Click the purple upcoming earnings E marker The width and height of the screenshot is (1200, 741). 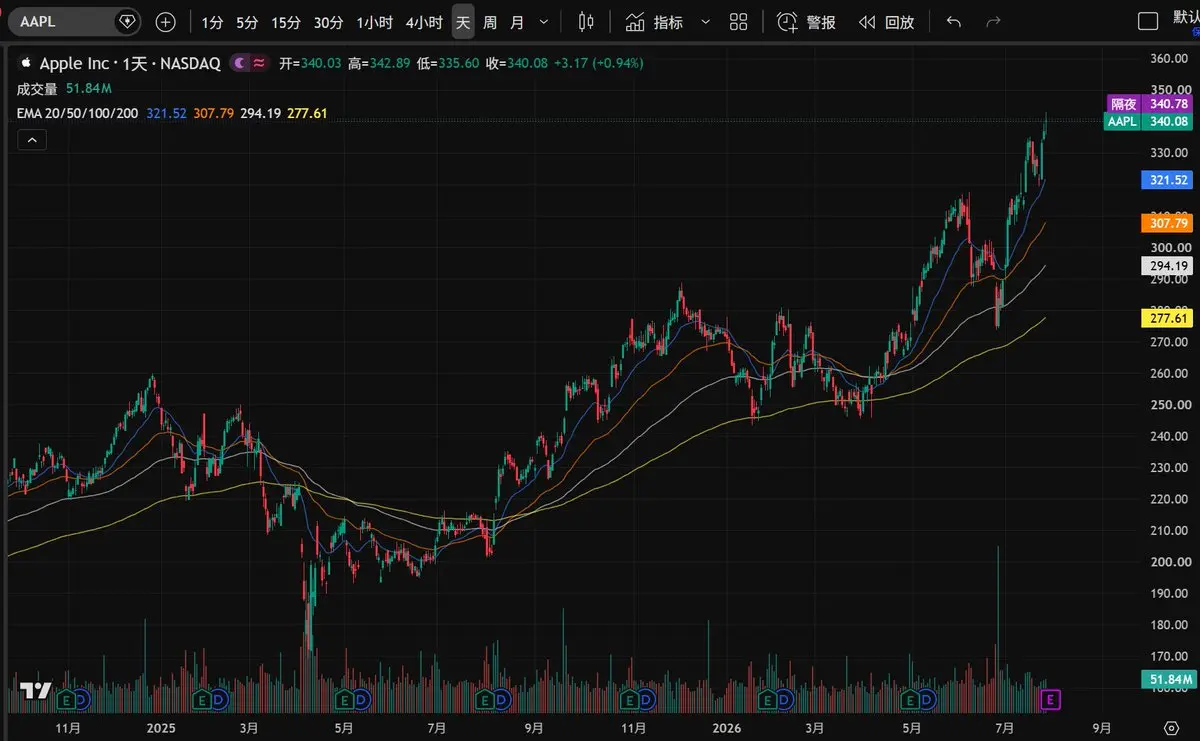click(1050, 700)
